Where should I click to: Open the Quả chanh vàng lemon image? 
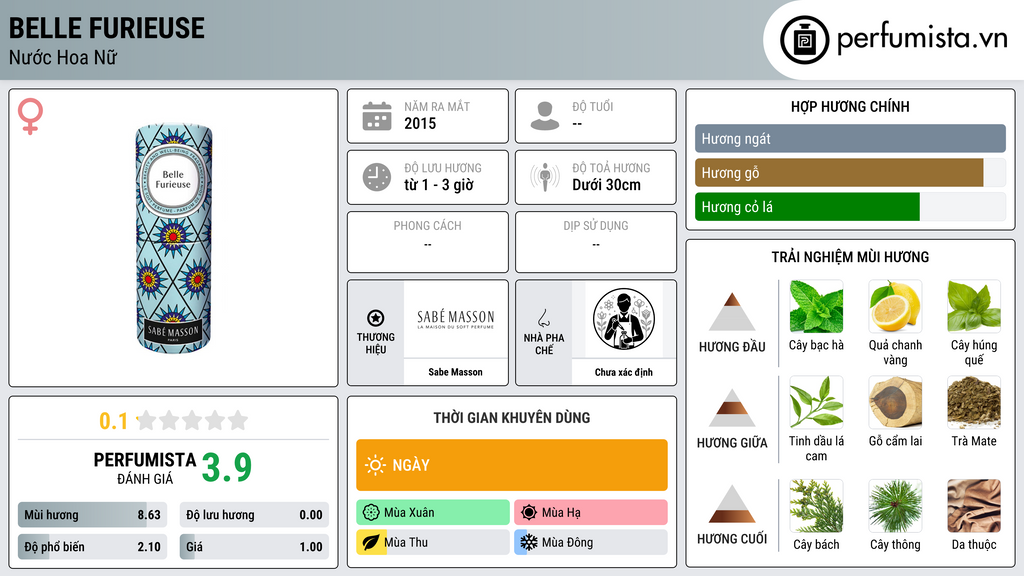[x=895, y=306]
